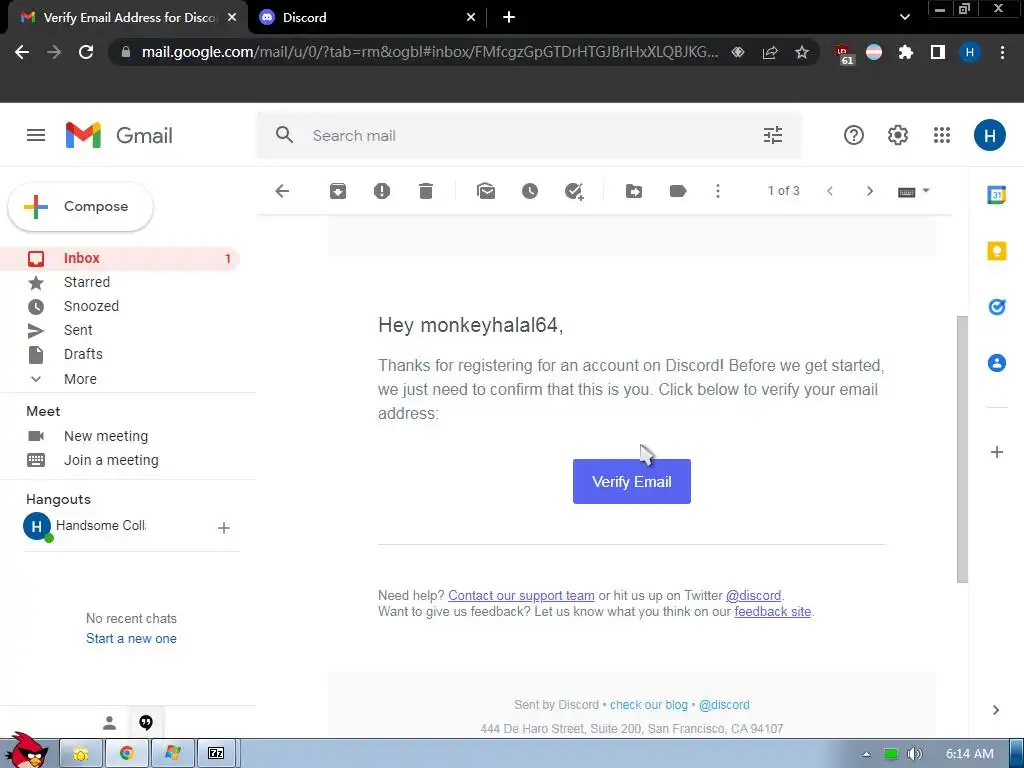Go back to inbox arrow
1024x768 pixels.
[282, 191]
